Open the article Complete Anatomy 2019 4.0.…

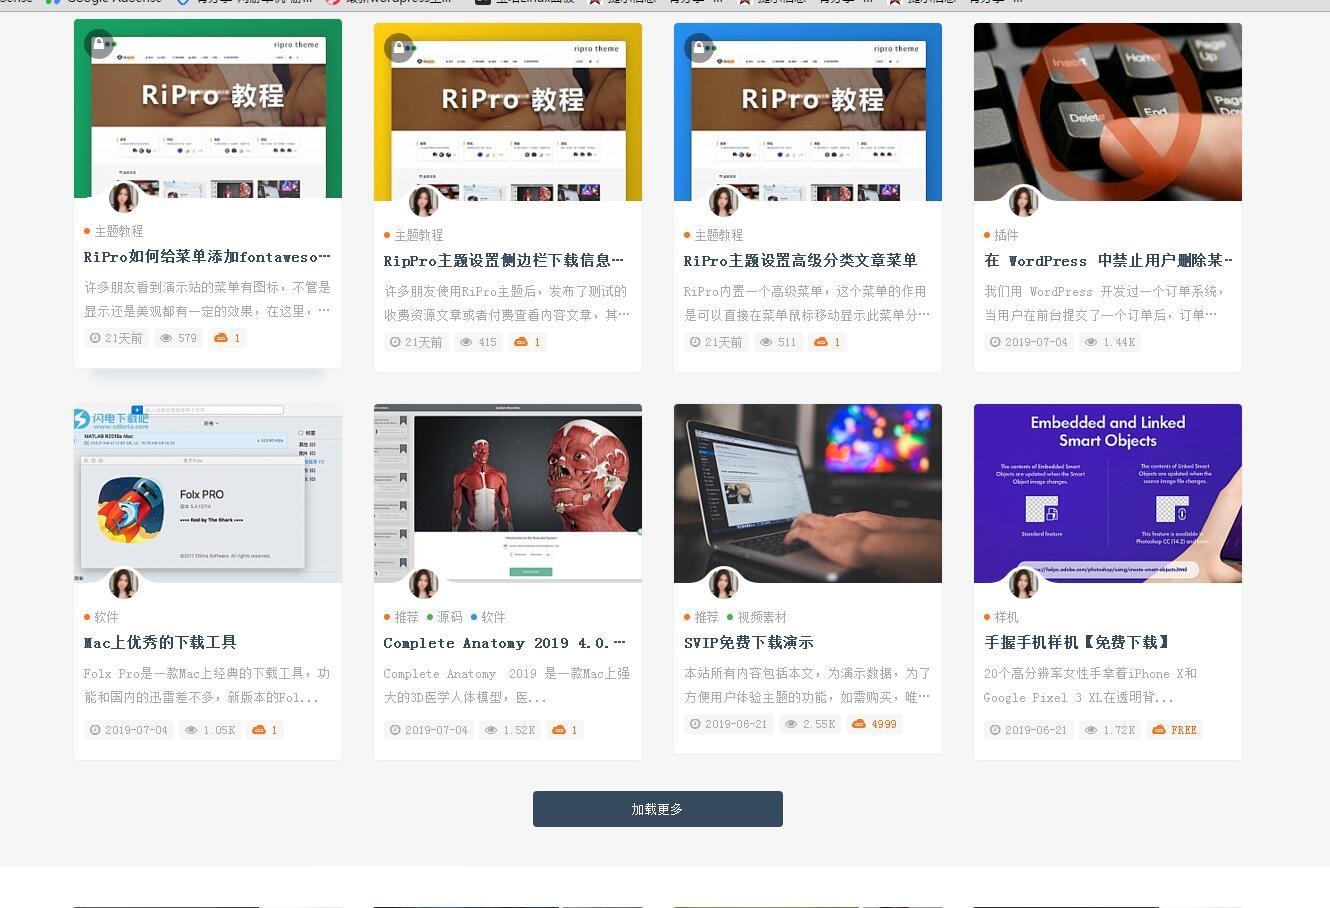click(x=505, y=643)
